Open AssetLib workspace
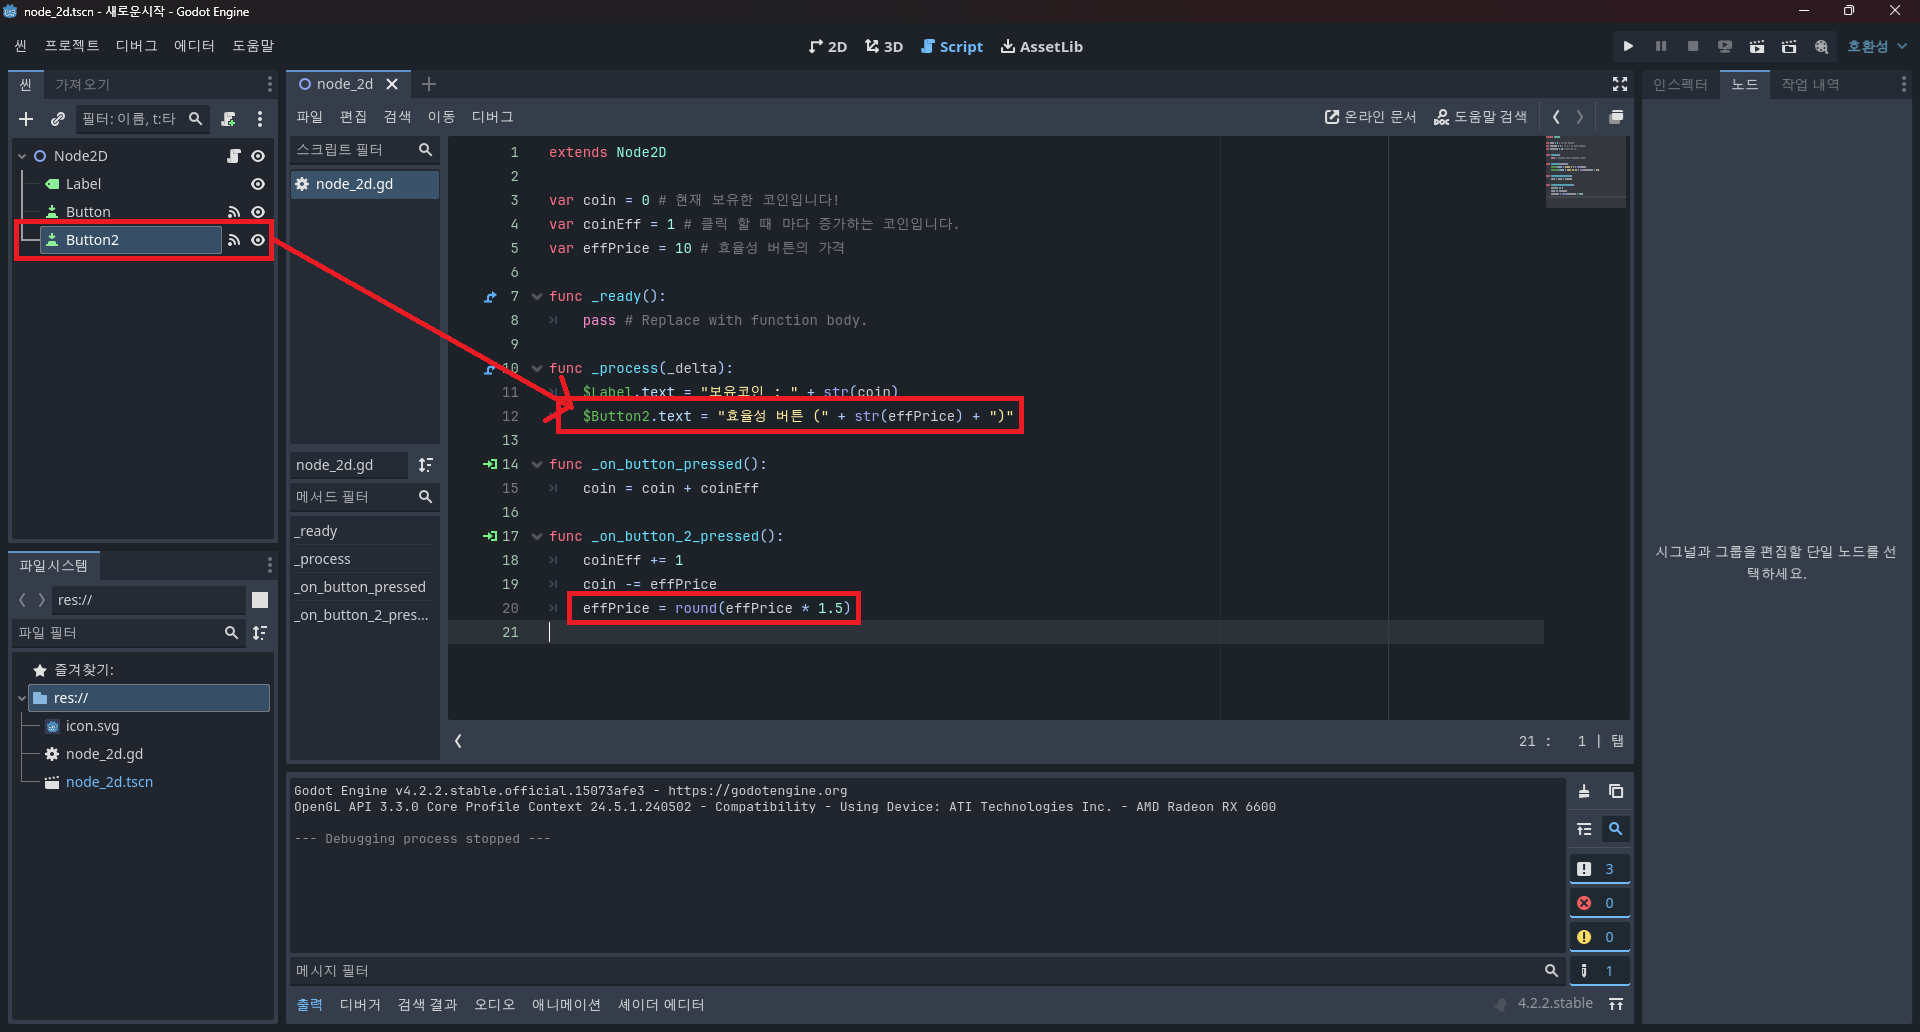The image size is (1920, 1032). [1042, 47]
